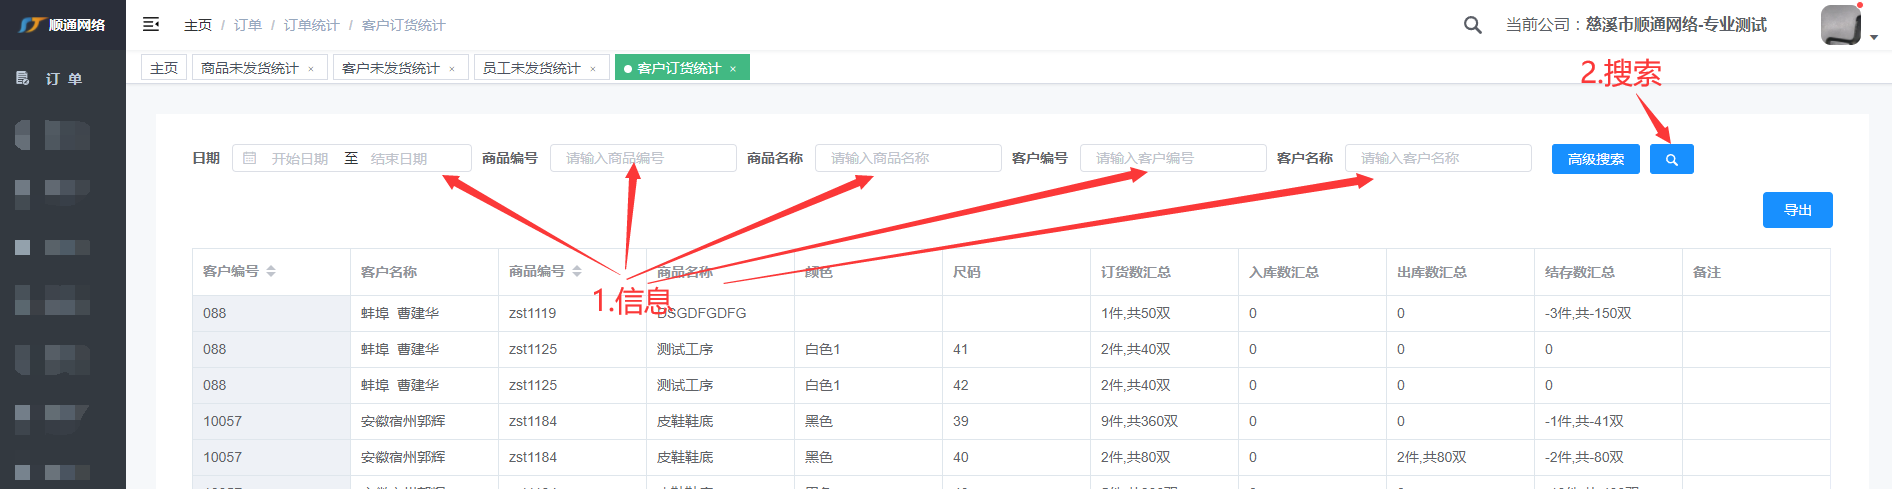Open the 订单 sidebar menu
Image resolution: width=1892 pixels, height=489 pixels.
pos(63,79)
